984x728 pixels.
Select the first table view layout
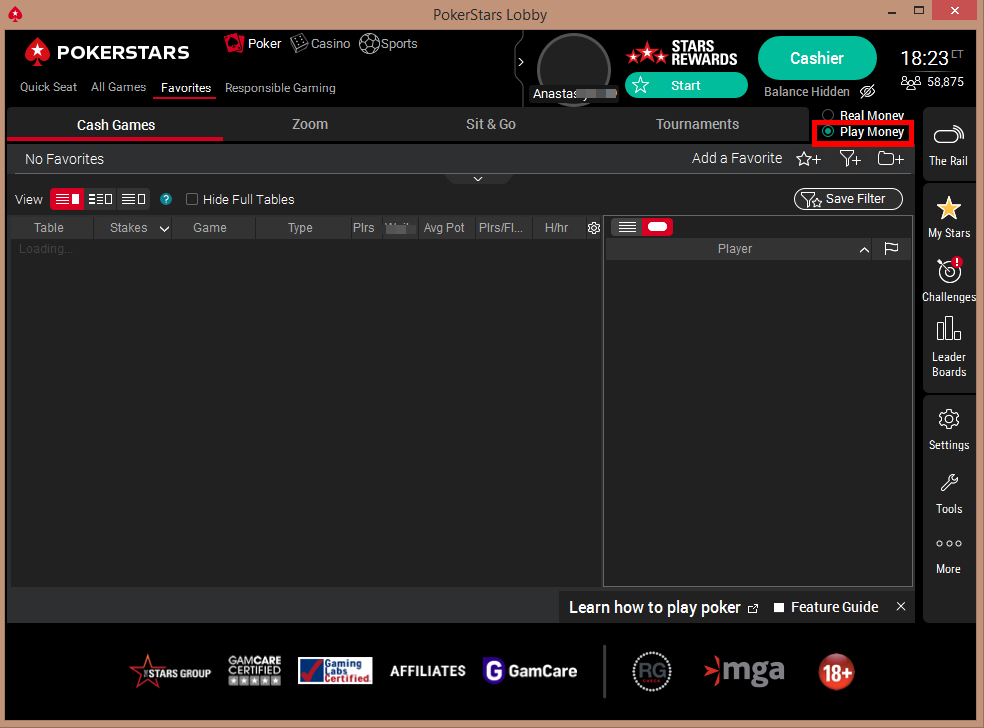(67, 200)
